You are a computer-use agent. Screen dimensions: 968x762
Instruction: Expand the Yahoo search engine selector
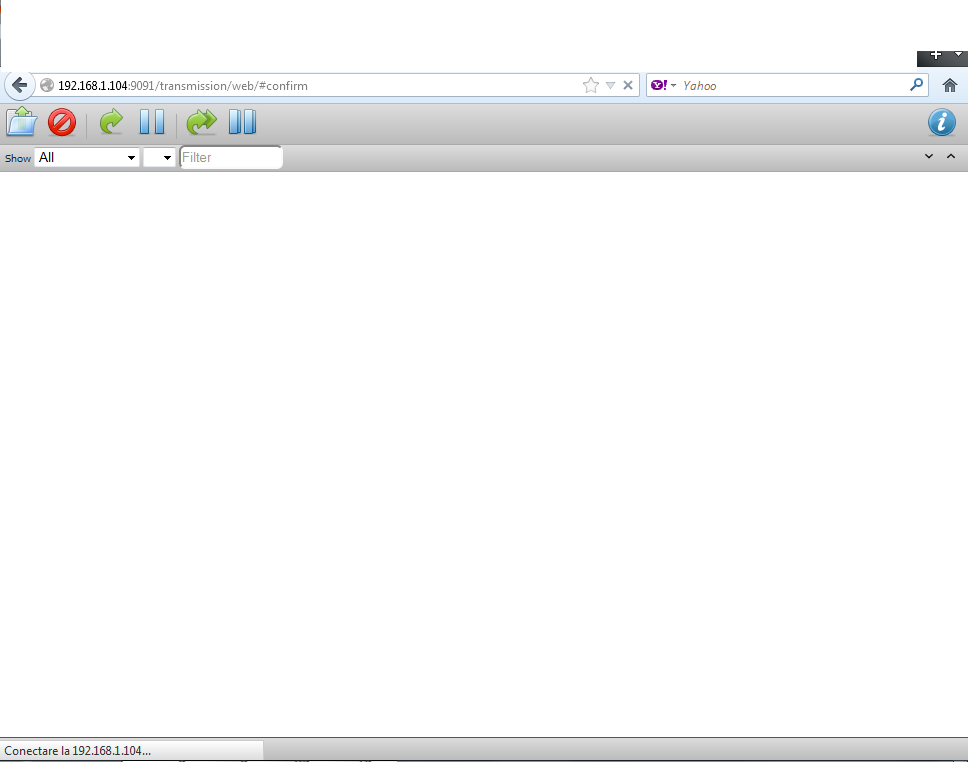(664, 86)
